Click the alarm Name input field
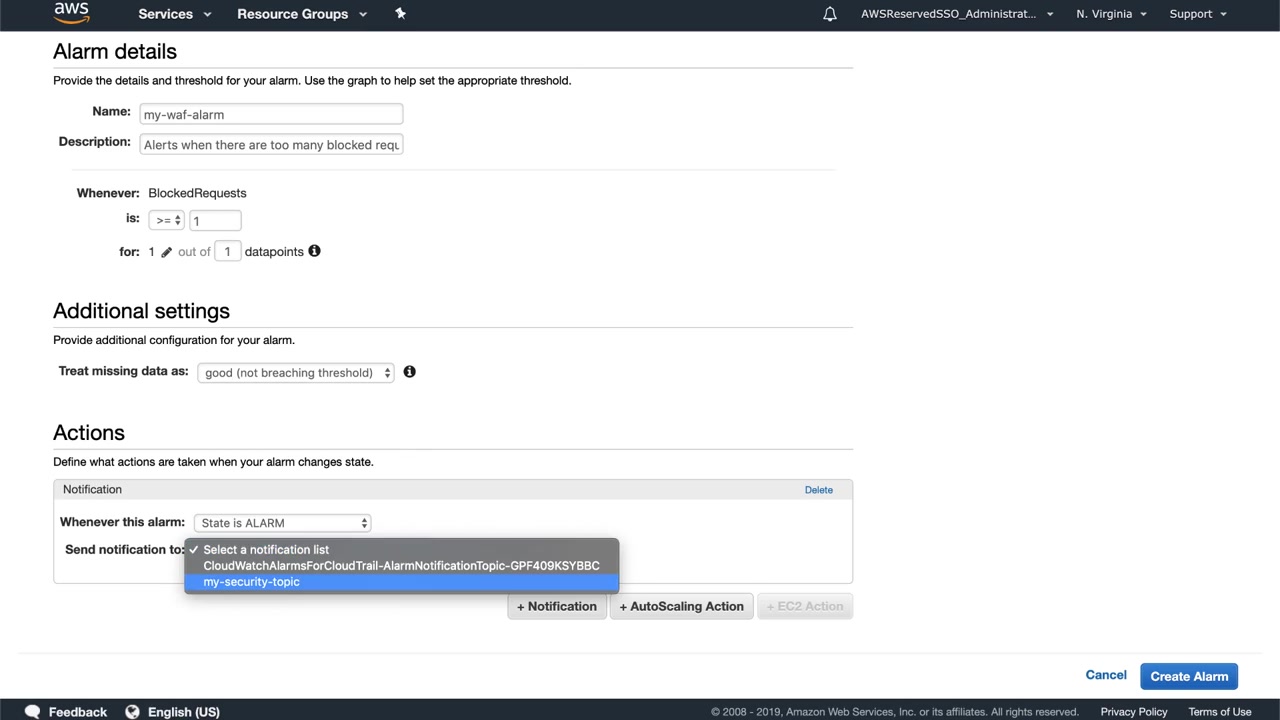The image size is (1280, 720). click(x=271, y=114)
